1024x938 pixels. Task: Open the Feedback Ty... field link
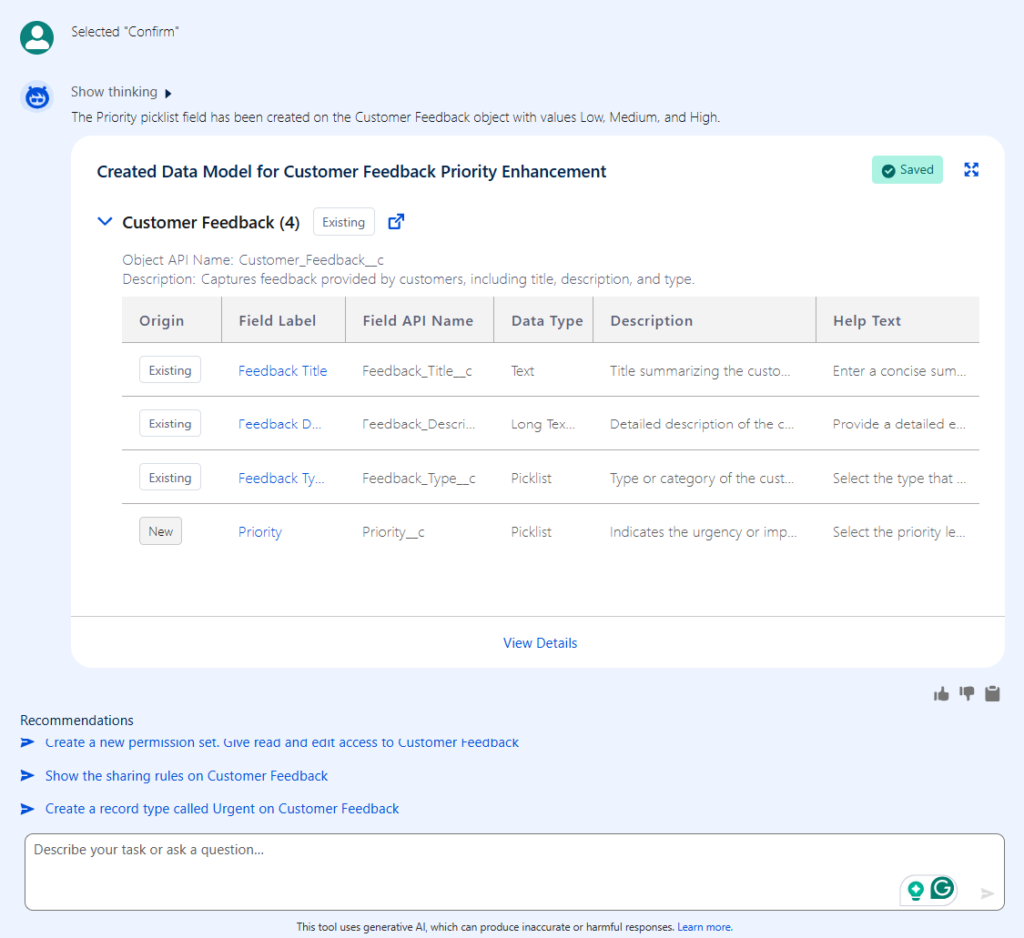(x=281, y=478)
